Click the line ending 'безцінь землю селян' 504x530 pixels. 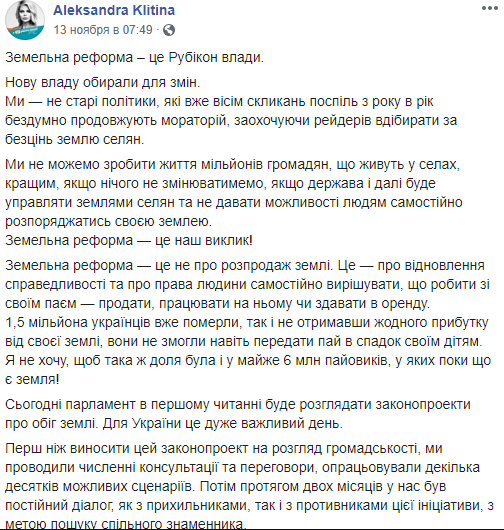click(75, 139)
